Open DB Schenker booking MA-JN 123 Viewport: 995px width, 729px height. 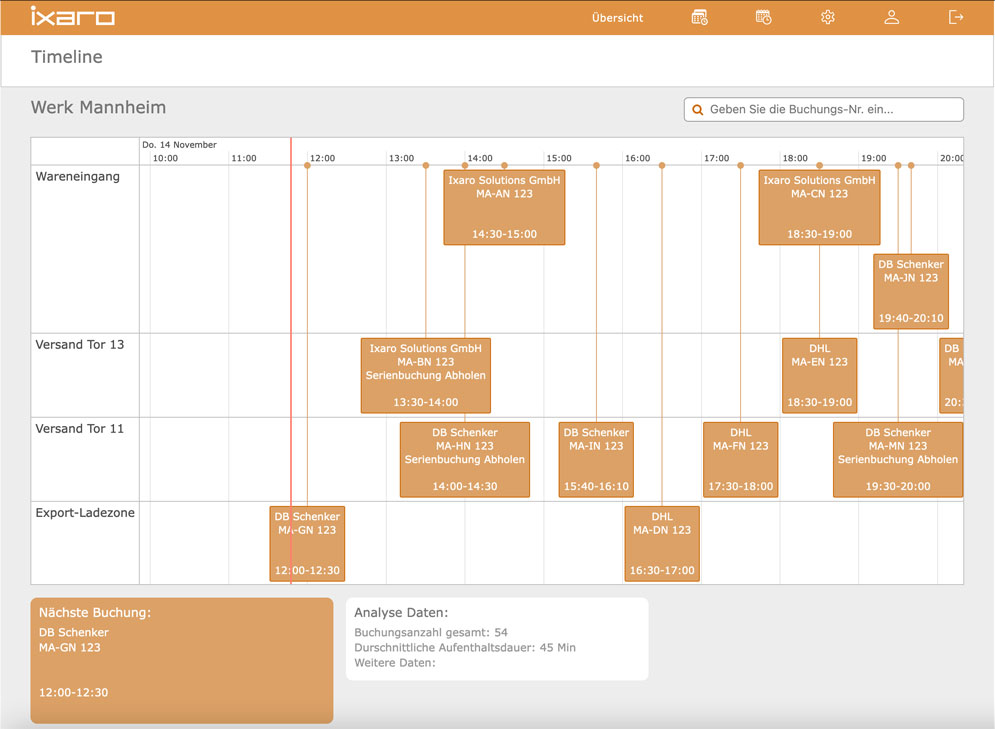[x=910, y=291]
